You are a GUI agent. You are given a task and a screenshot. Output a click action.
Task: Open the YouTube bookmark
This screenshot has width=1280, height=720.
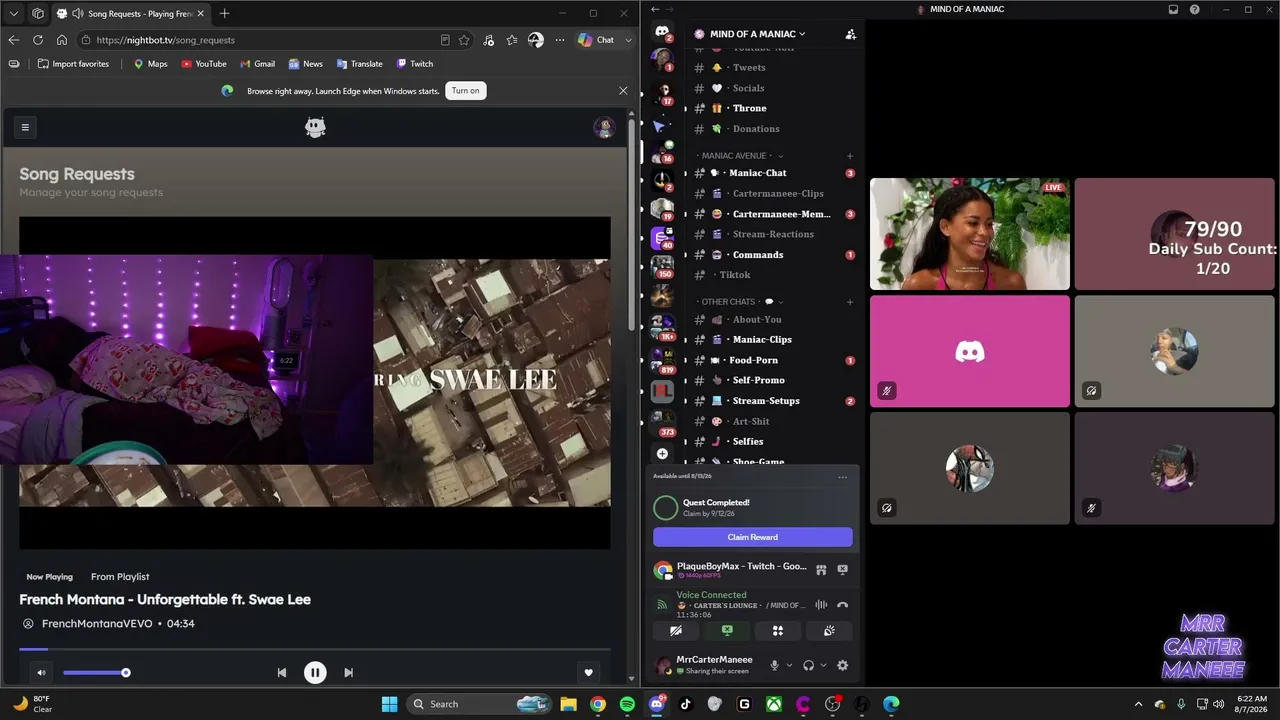(204, 64)
